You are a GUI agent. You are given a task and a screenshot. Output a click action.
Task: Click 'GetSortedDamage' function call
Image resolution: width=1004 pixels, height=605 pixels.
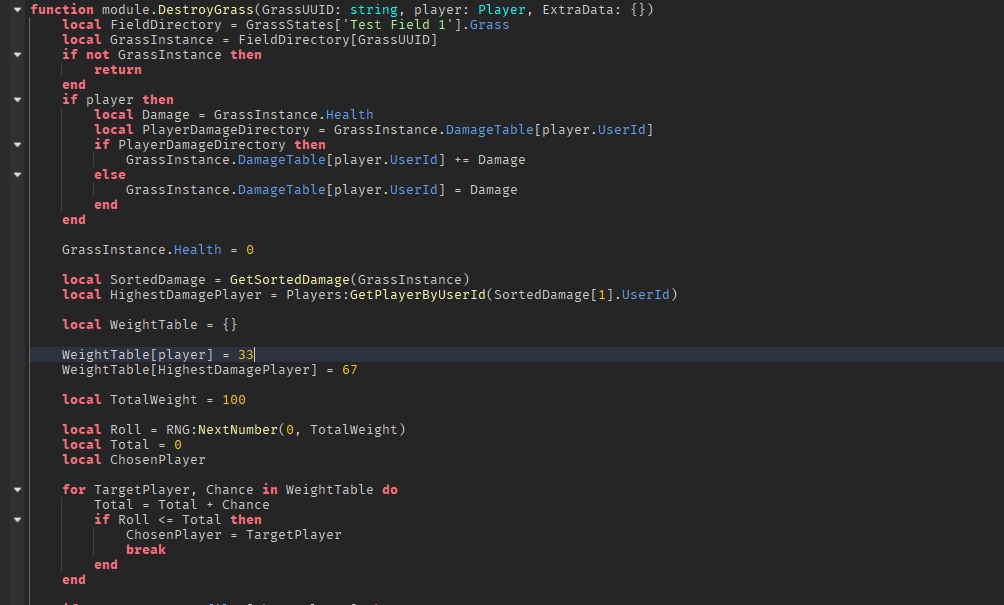click(x=289, y=280)
